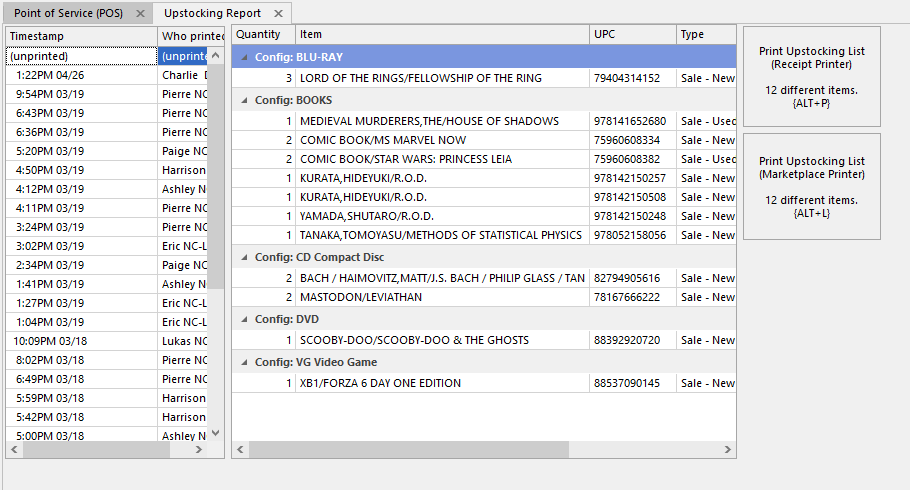Click the timestamp list vertical scrollbar thumb
This screenshot has width=910, height=490.
click(215, 176)
